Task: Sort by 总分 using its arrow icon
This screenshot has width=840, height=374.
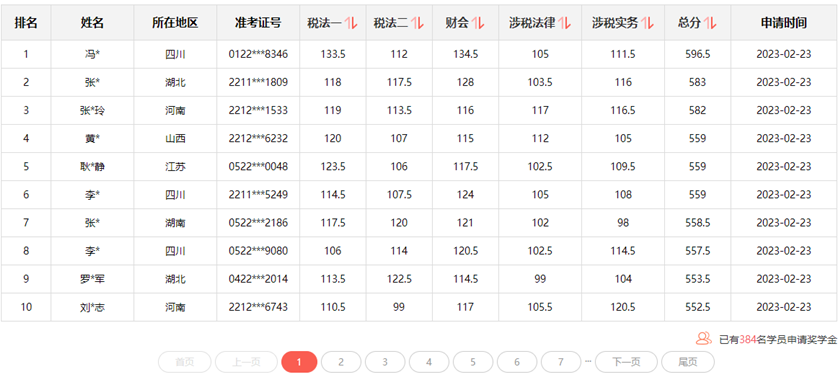Action: click(x=710, y=23)
